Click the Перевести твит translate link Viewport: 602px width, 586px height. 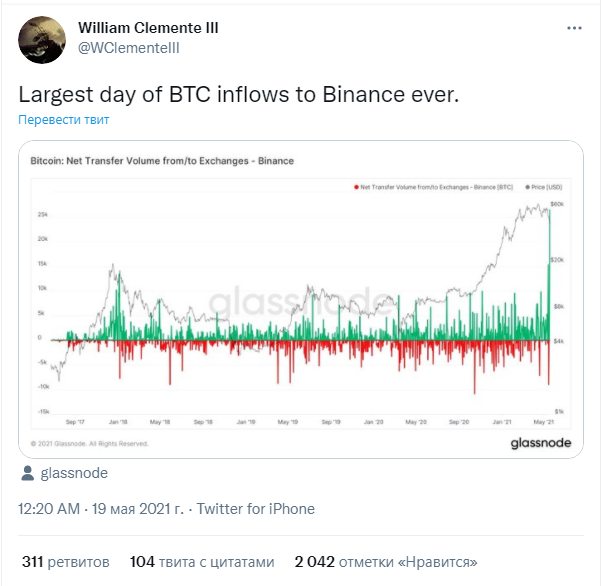click(x=64, y=119)
